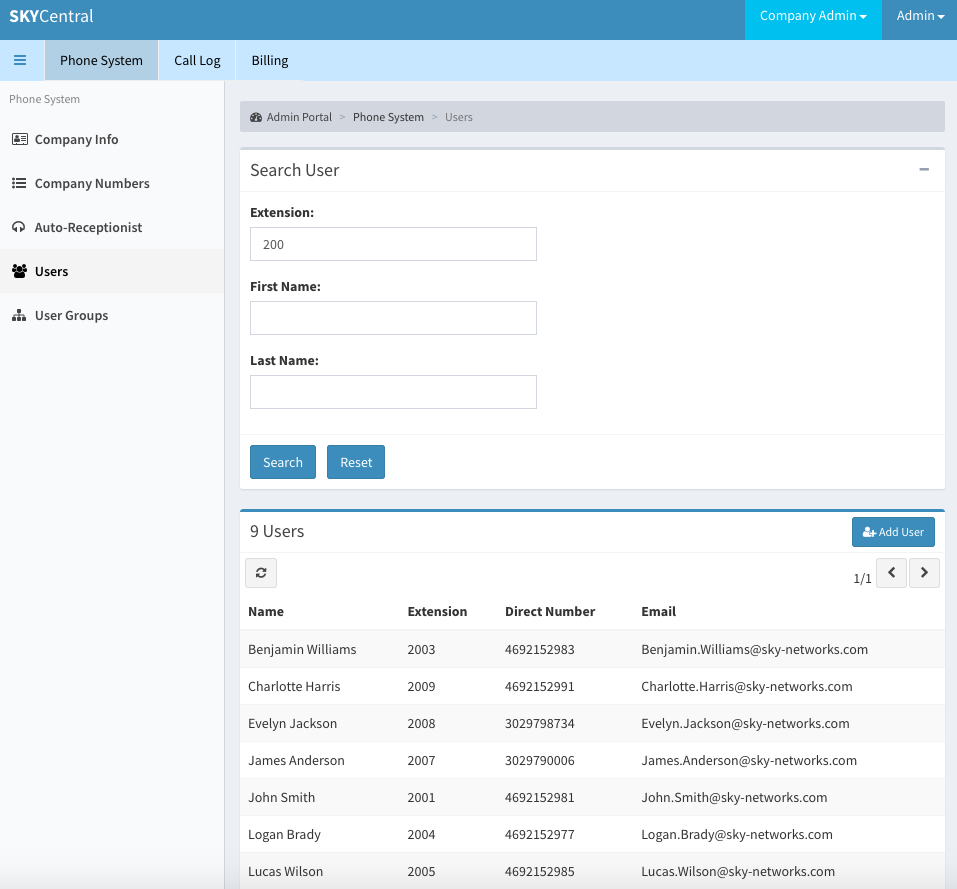957x889 pixels.
Task: Select the James Anderson user name
Action: 296,760
